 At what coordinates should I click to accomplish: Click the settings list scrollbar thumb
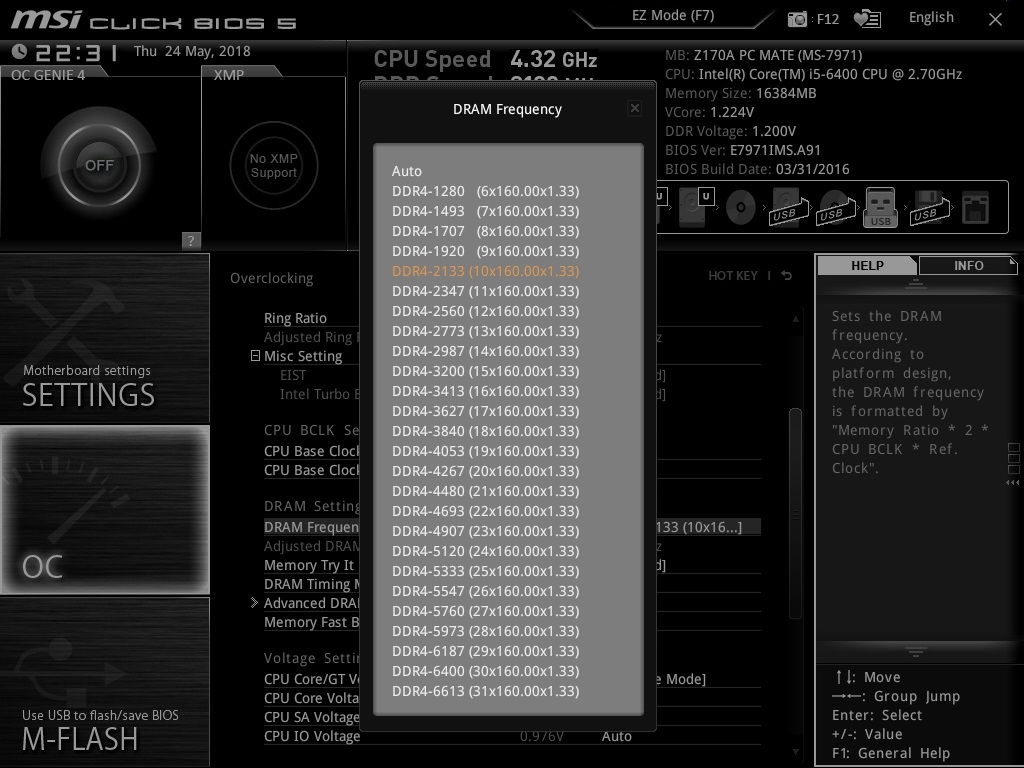pyautogui.click(x=795, y=513)
